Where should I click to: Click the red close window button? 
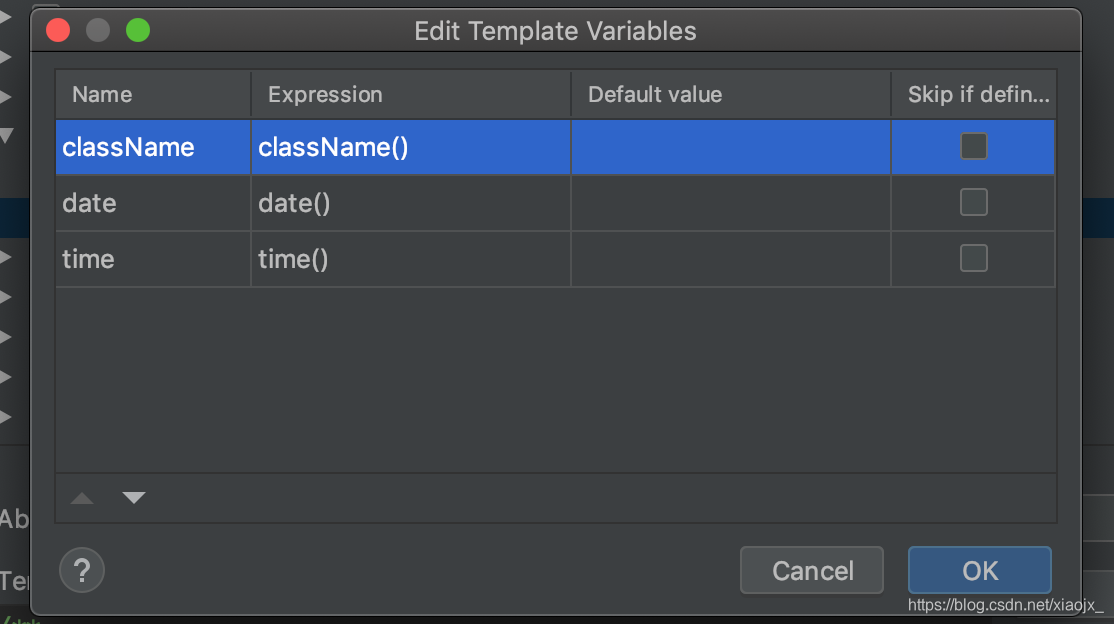pyautogui.click(x=58, y=31)
